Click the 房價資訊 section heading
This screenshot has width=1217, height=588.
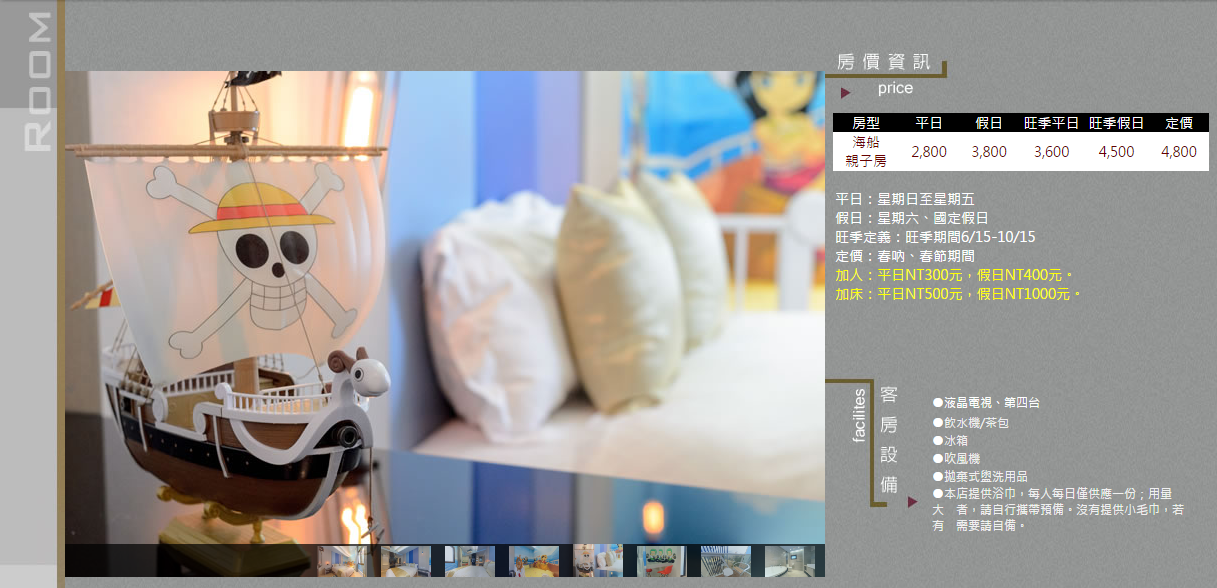(883, 62)
